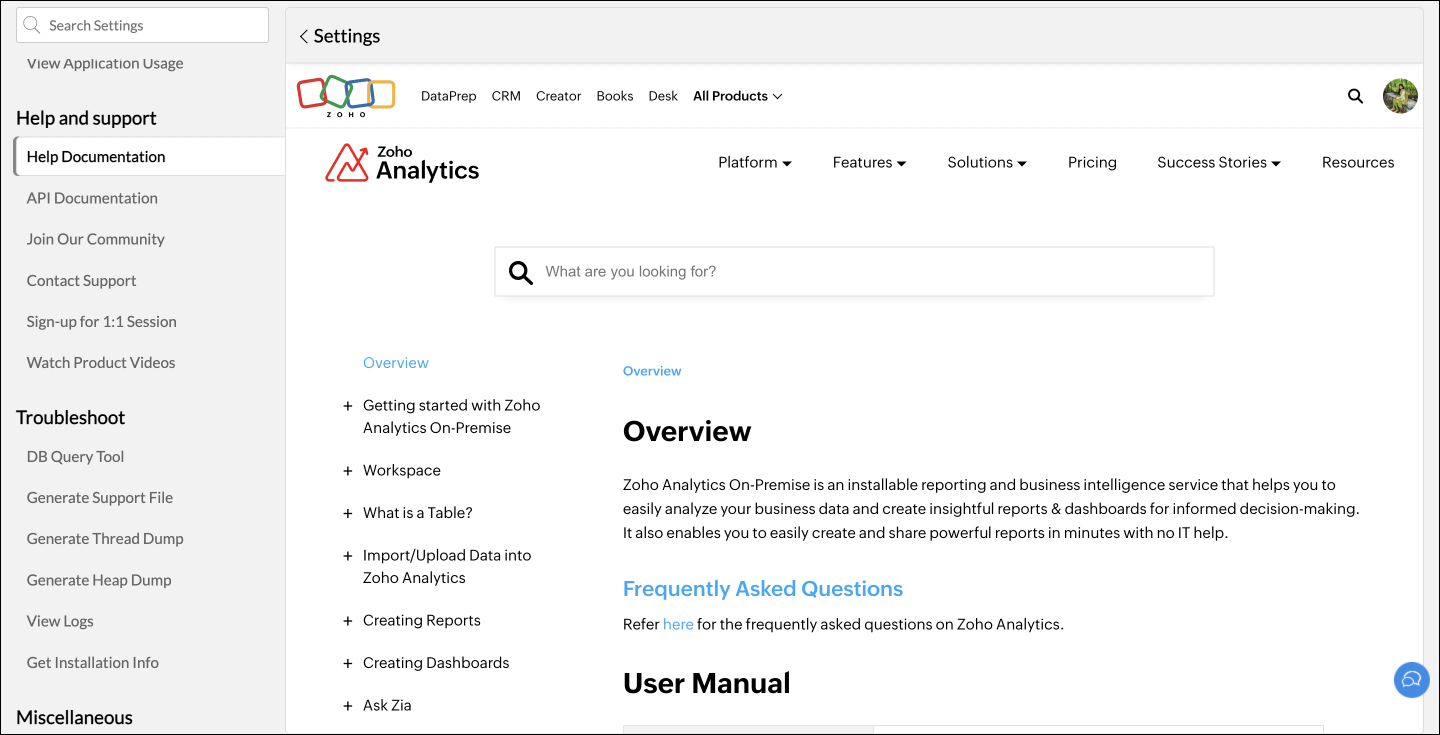Screen dimensions: 1440x735
Task: Open Contact Support
Action: [81, 281]
